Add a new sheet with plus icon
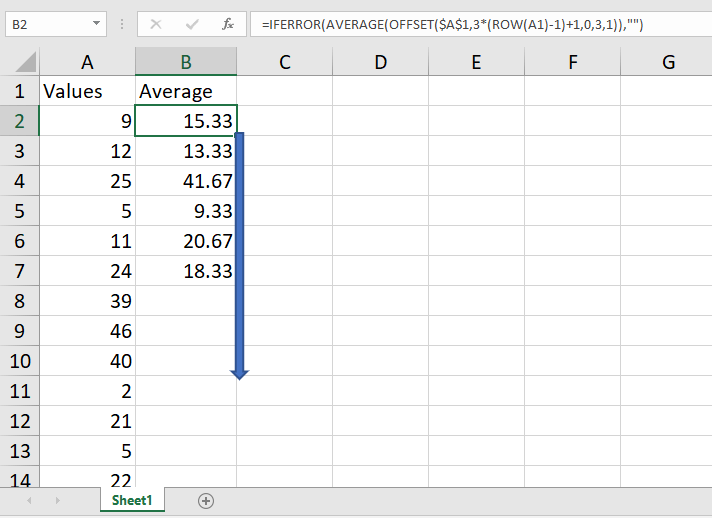 [206, 501]
